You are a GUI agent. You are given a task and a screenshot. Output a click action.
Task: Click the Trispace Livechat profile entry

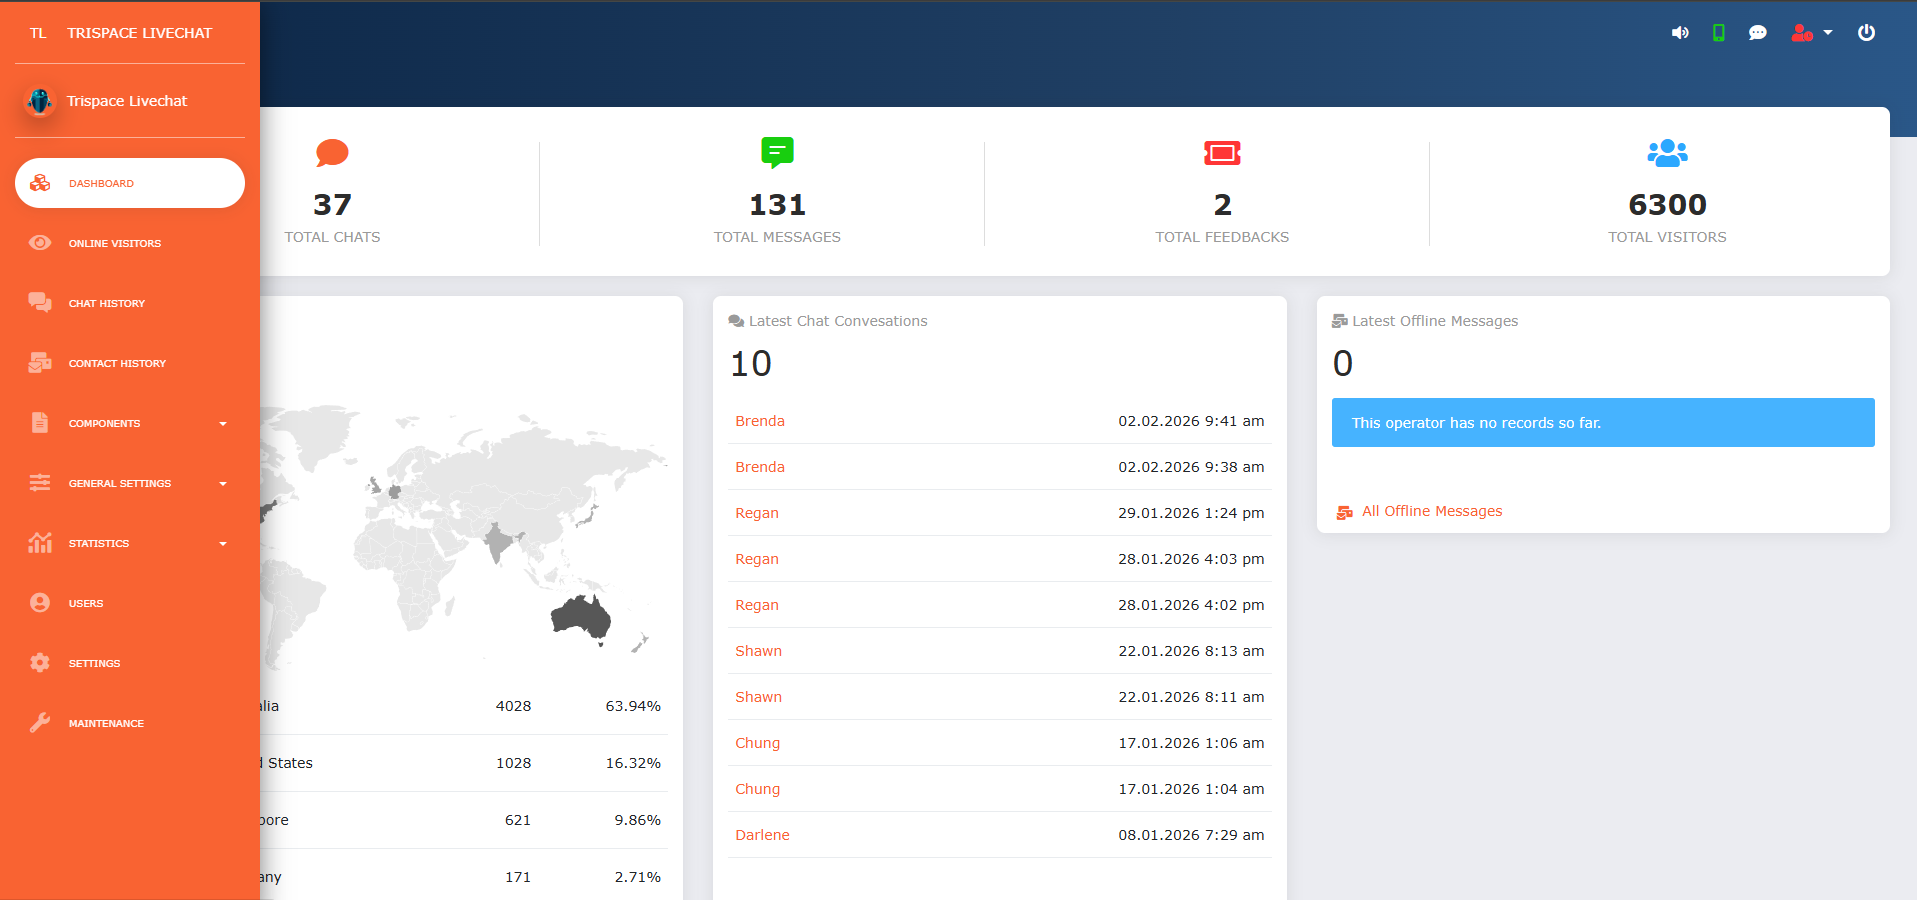point(127,100)
